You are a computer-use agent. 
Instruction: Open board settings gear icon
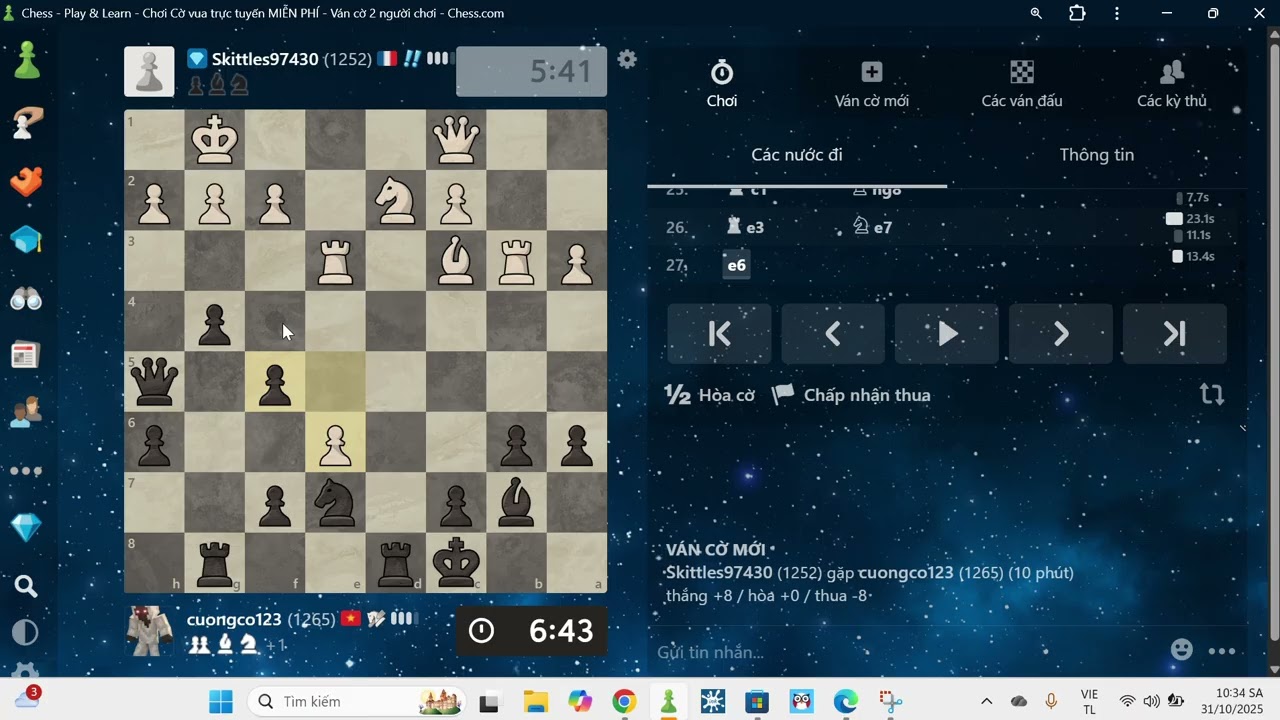[x=627, y=59]
